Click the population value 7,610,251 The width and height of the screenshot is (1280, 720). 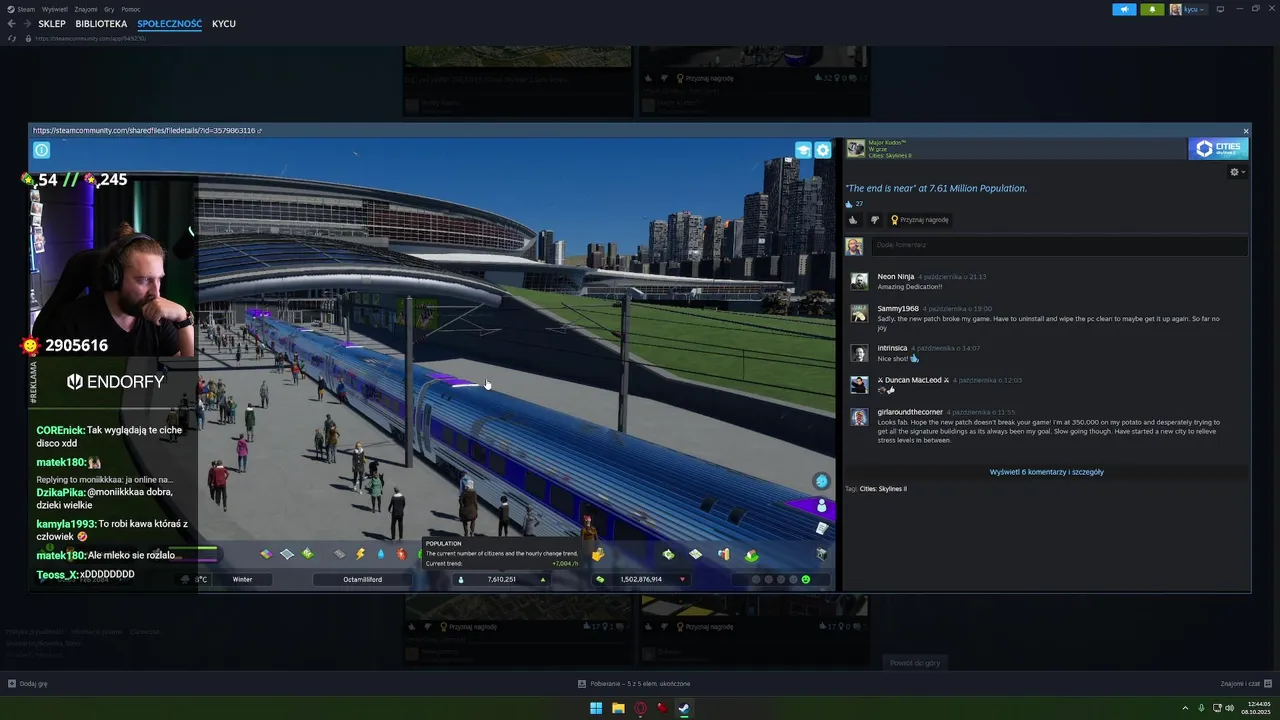[x=501, y=579]
